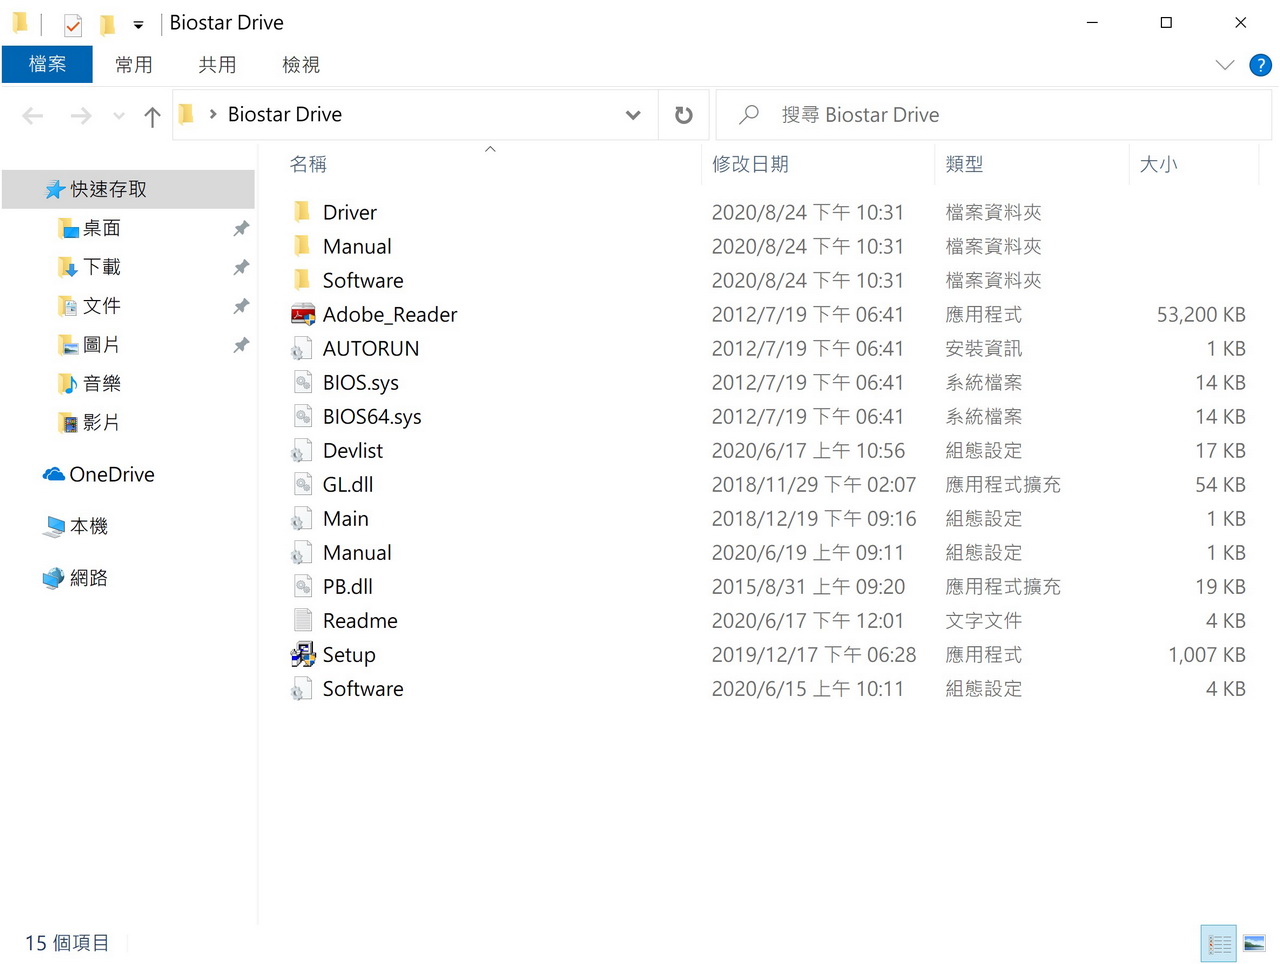Sort by the 修改日期 column header
Image resolution: width=1280 pixels, height=964 pixels.
tap(750, 164)
